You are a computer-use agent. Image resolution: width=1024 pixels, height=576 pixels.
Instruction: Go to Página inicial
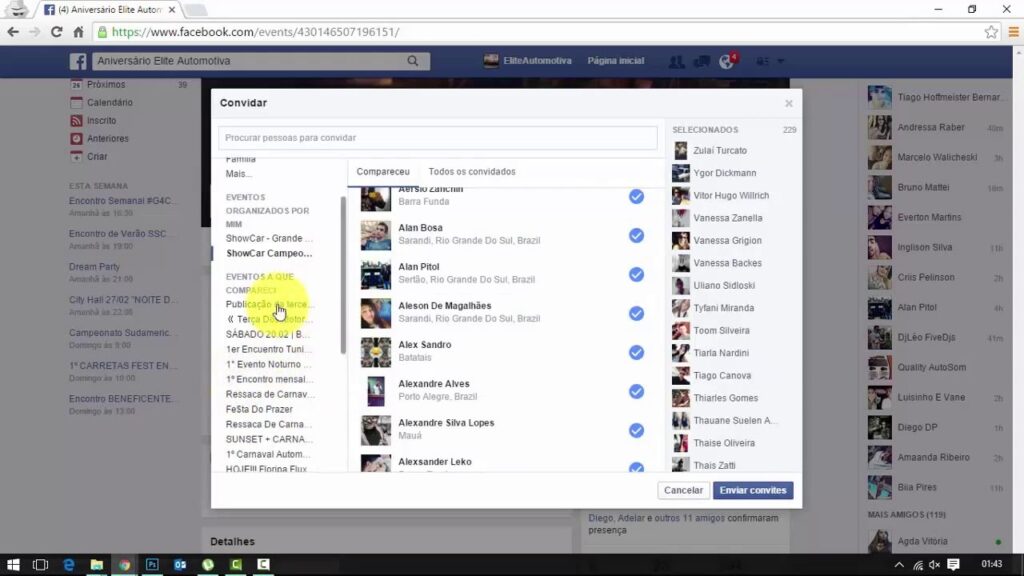click(x=615, y=61)
